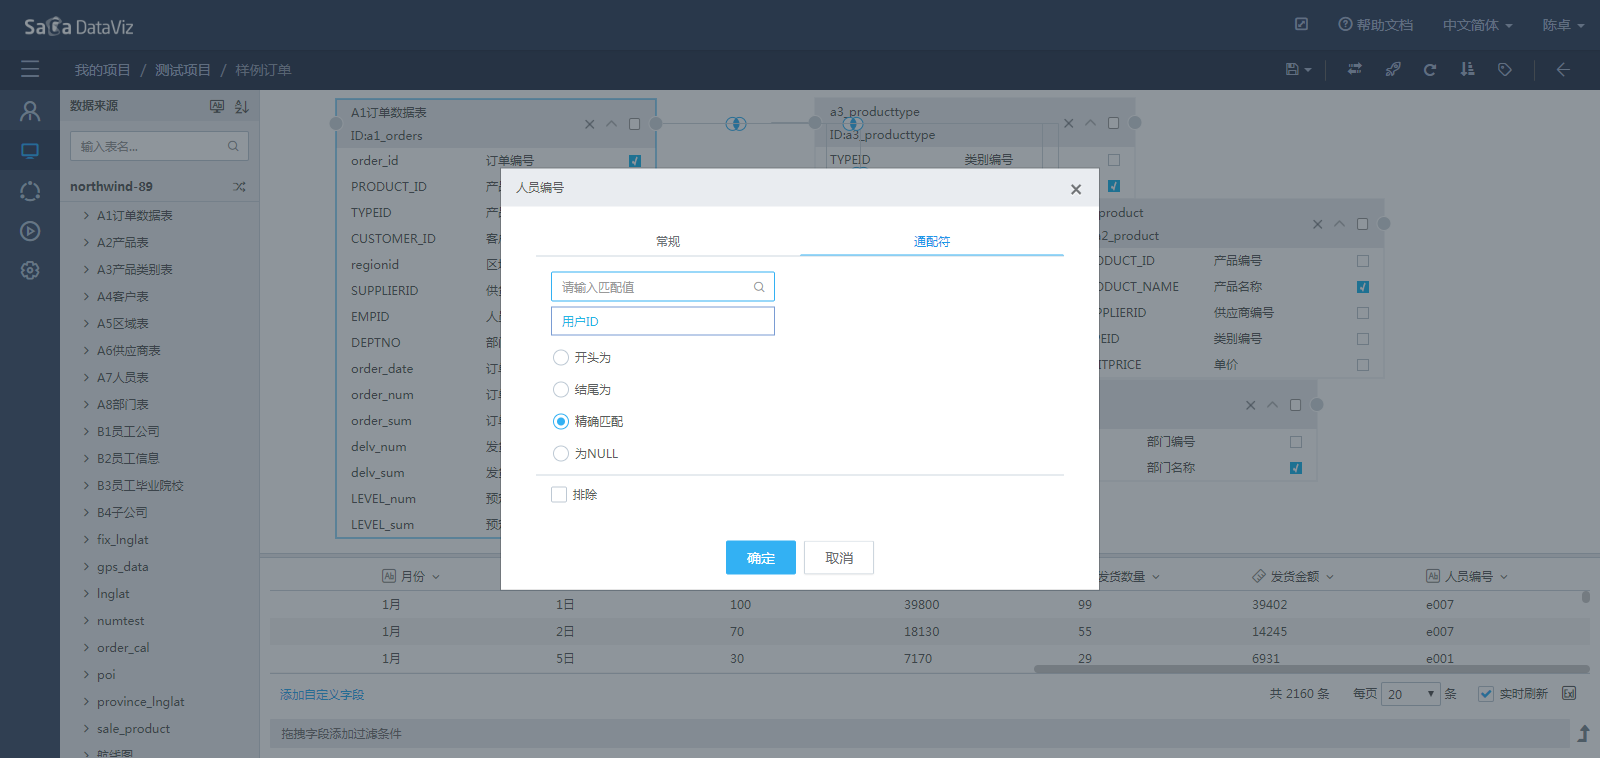Switch to the 通配符 tab
This screenshot has width=1600, height=758.
coord(932,241)
